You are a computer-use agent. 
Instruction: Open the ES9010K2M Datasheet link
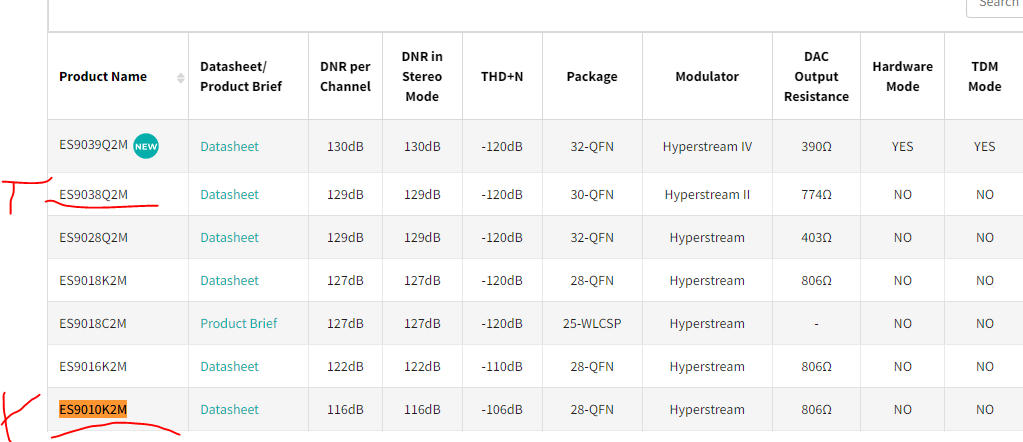click(229, 410)
